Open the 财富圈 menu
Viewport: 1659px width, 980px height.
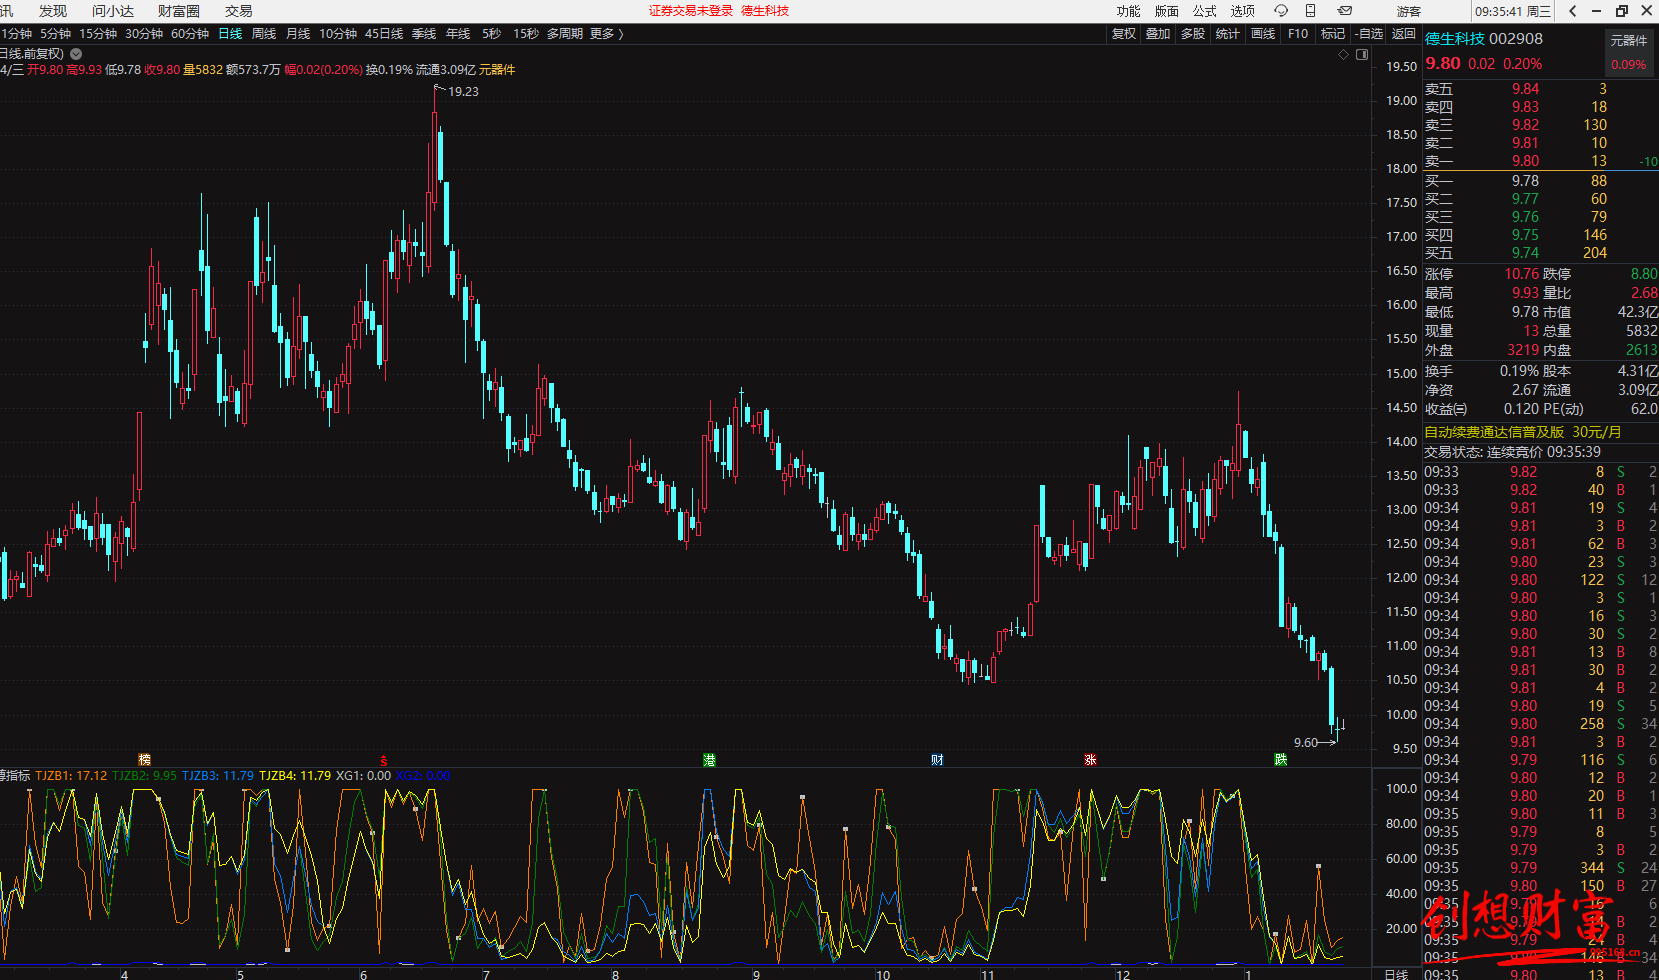click(x=179, y=11)
